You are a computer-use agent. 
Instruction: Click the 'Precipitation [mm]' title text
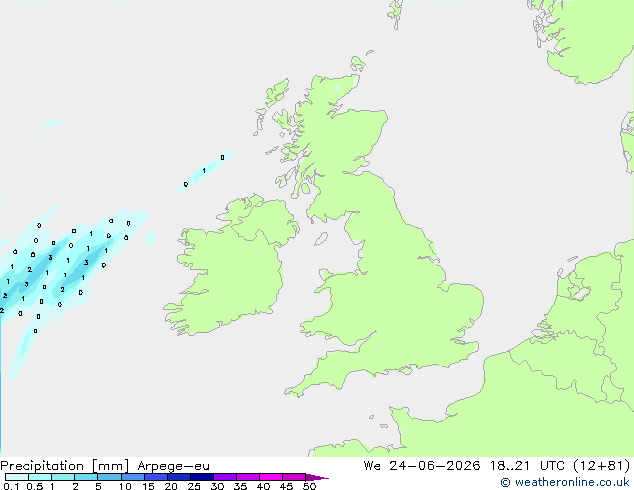[65, 466]
